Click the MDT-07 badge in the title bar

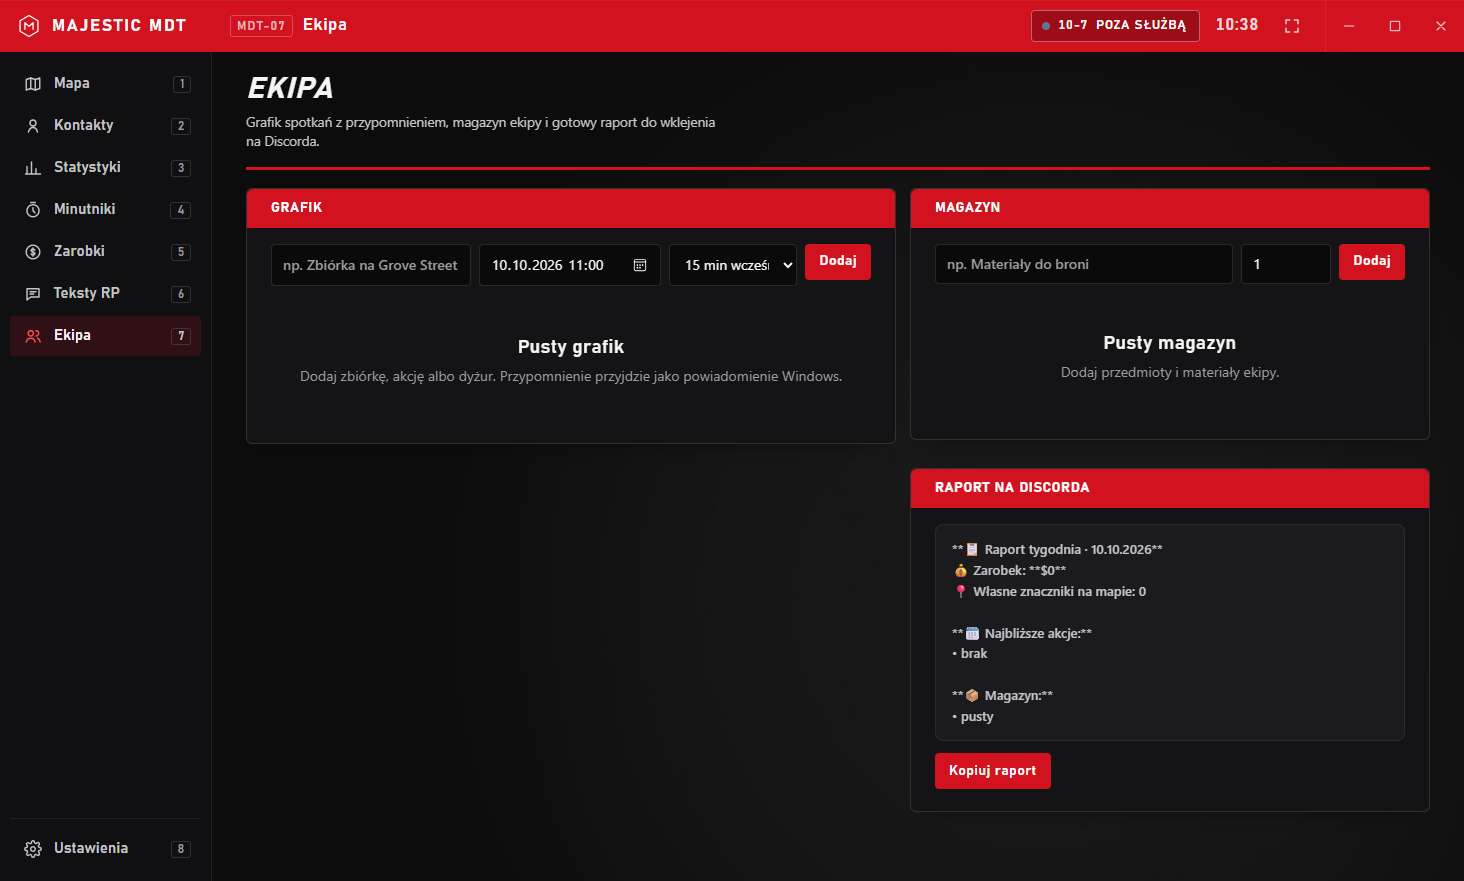261,26
